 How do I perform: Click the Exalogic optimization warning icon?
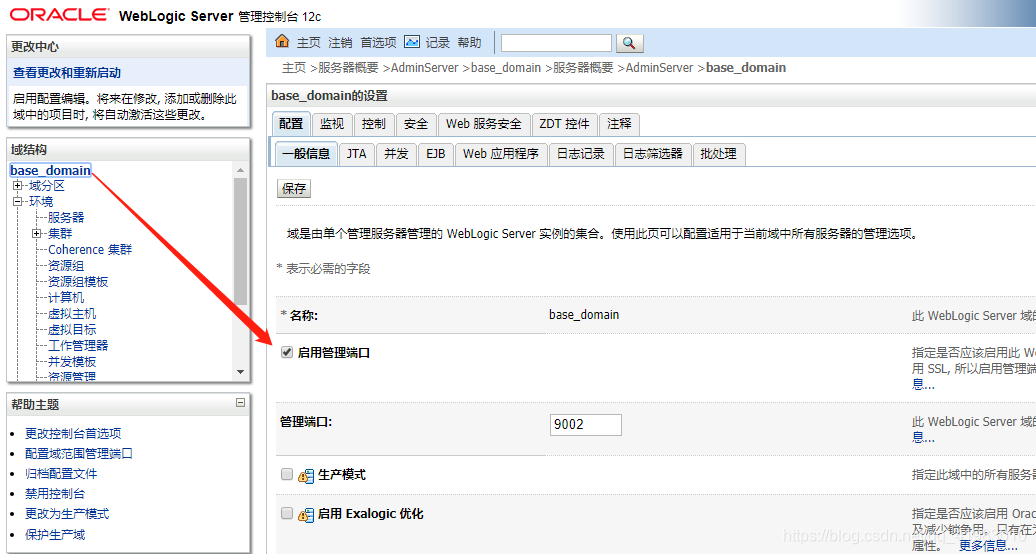306,514
